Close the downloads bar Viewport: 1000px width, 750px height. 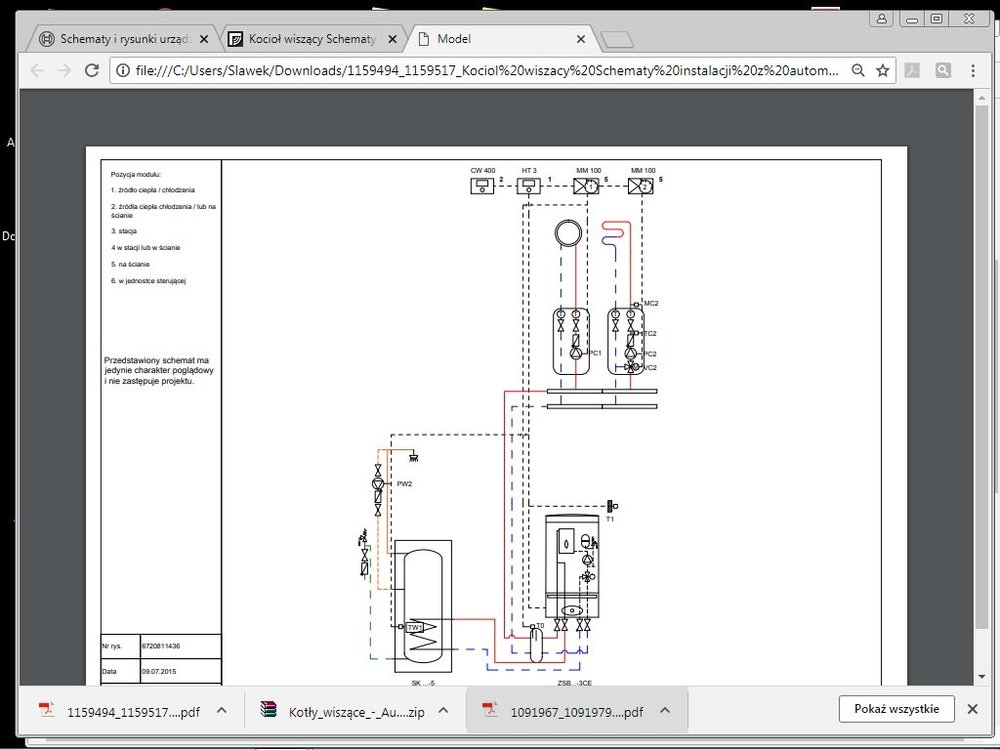[x=972, y=709]
